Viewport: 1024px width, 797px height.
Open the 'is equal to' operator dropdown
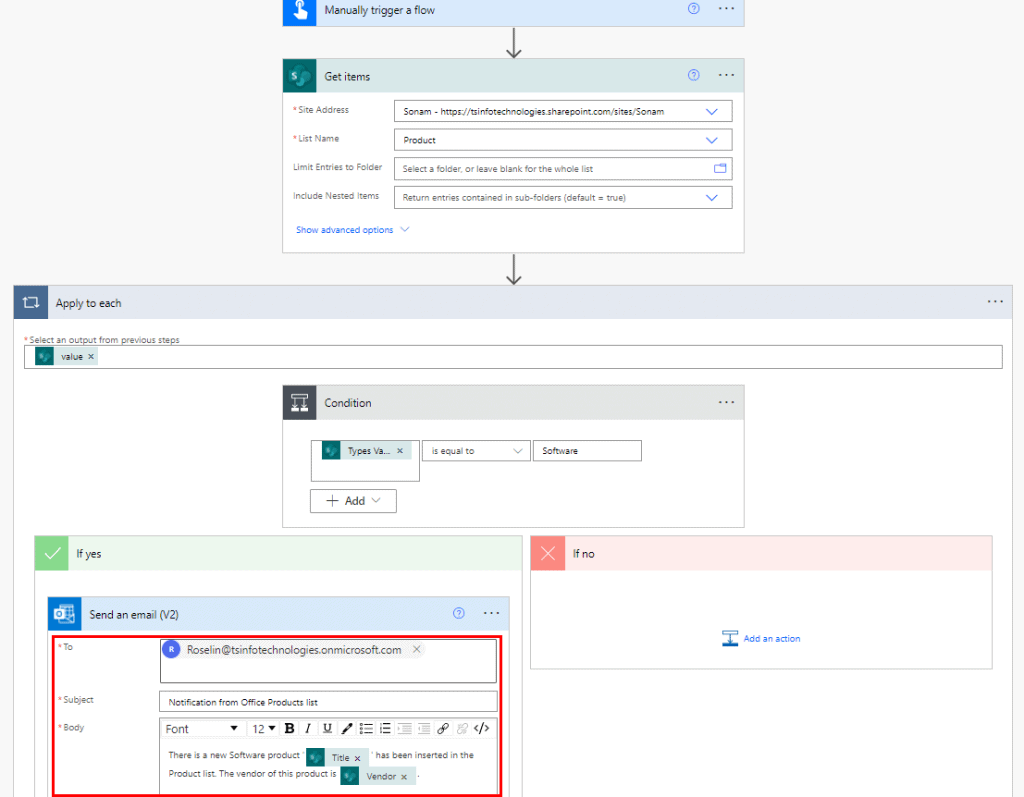[x=476, y=451]
